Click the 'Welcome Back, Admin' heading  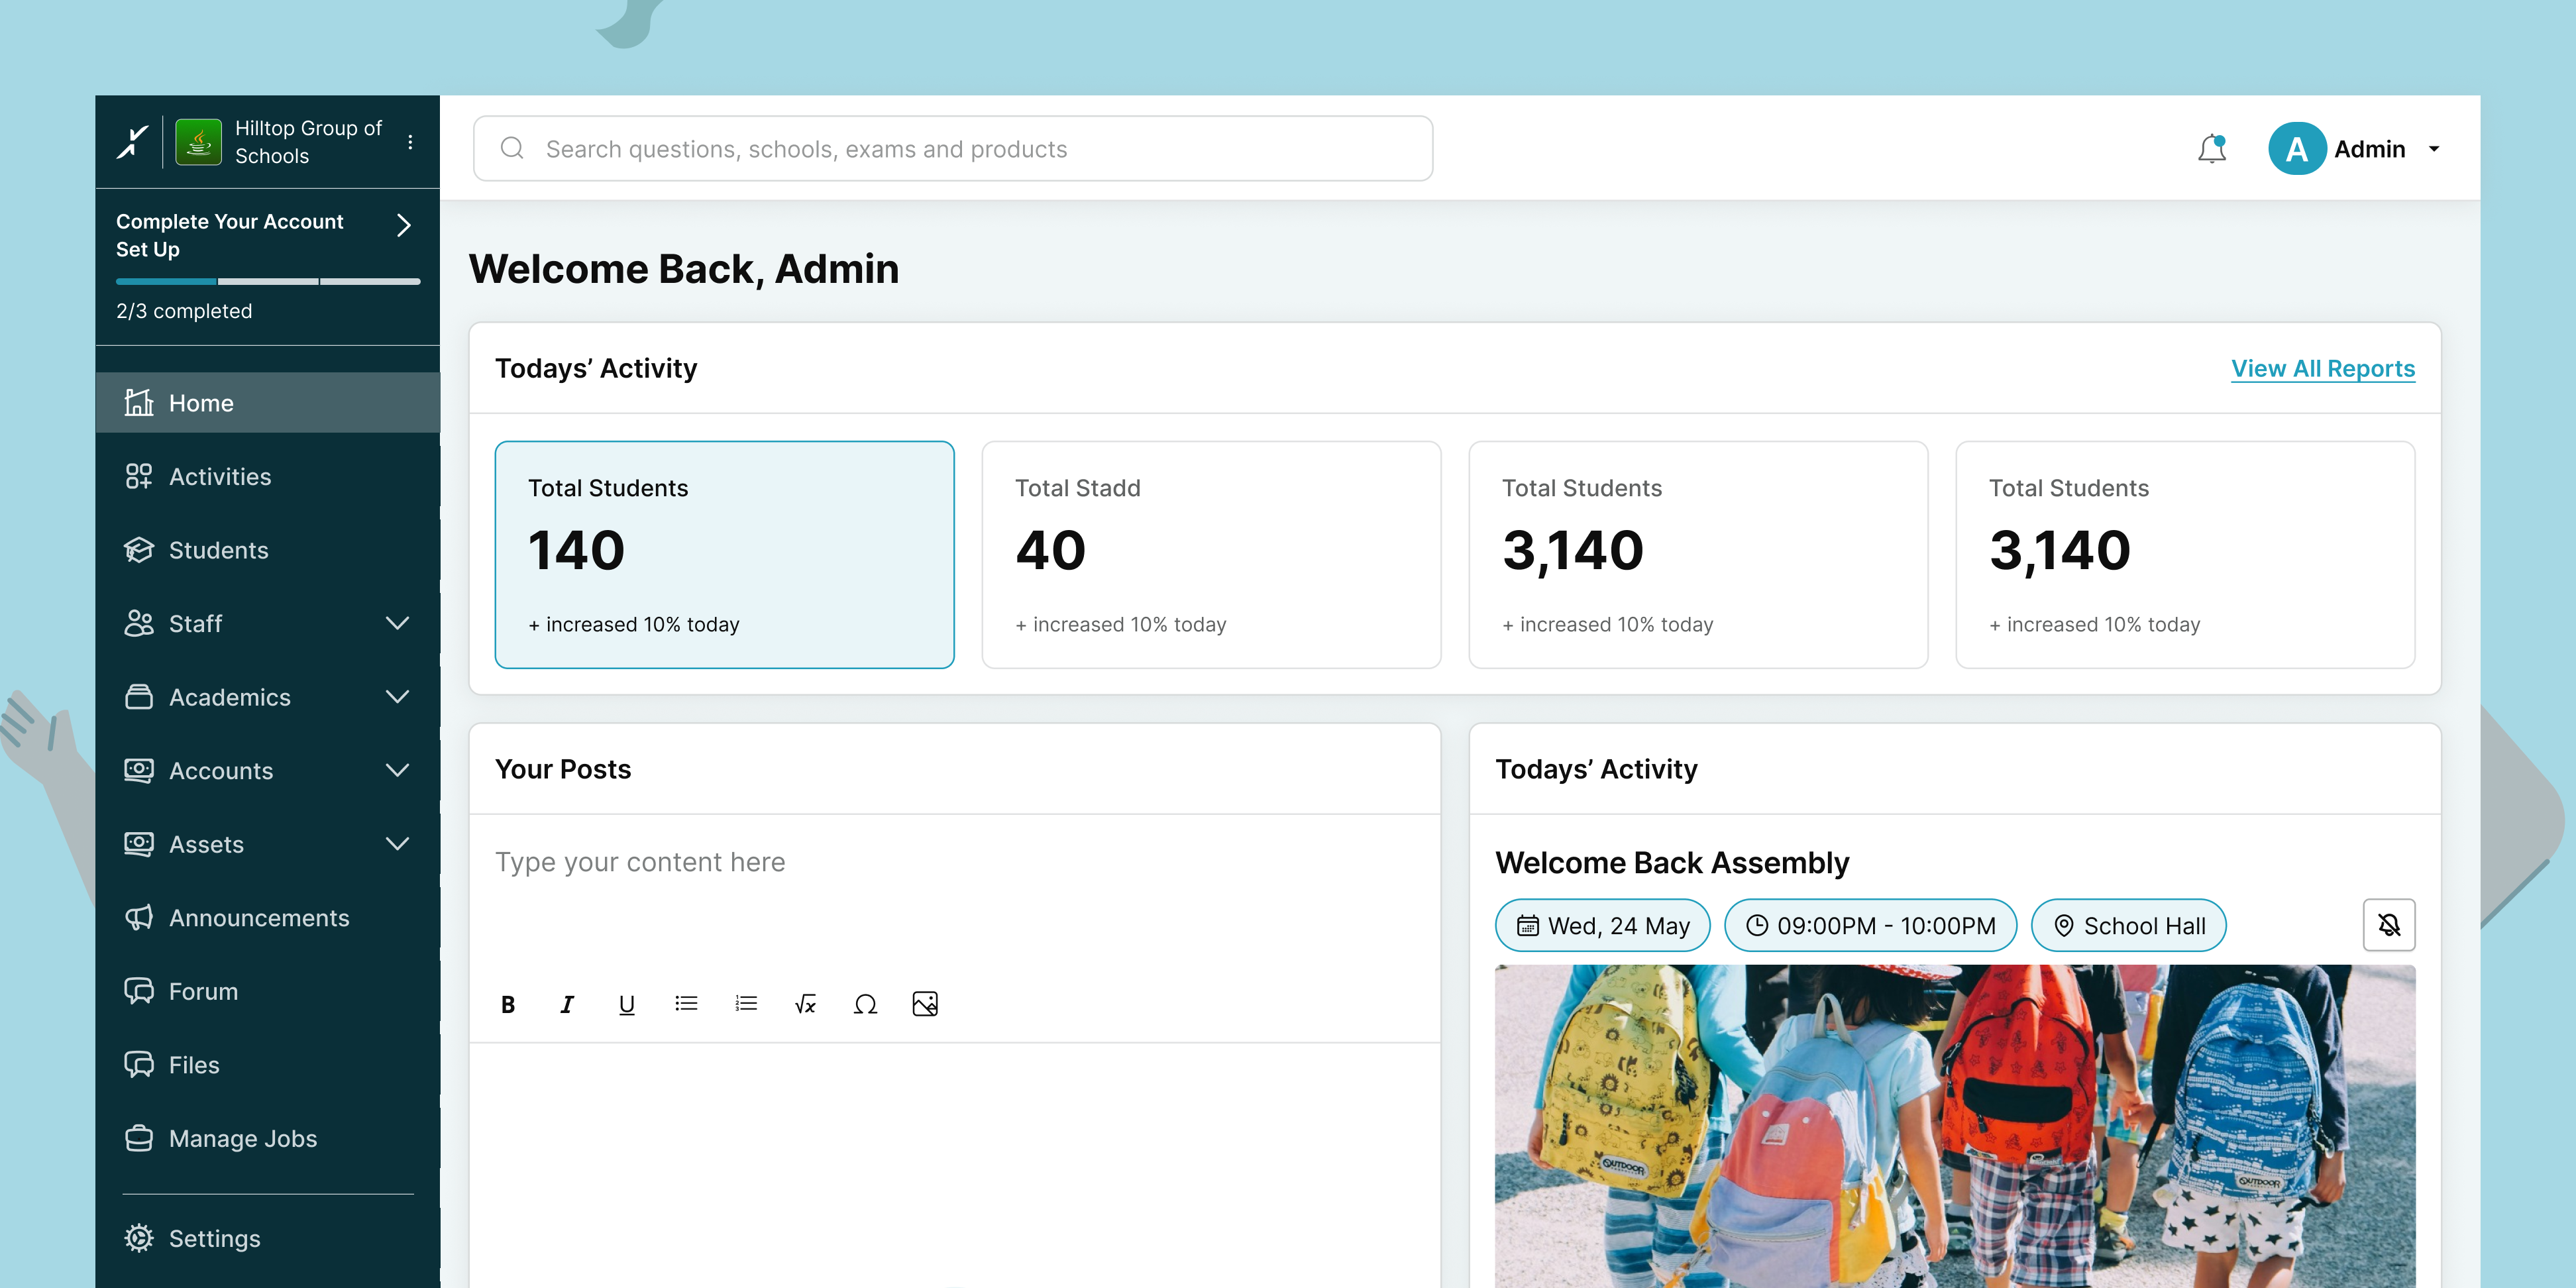pyautogui.click(x=684, y=269)
